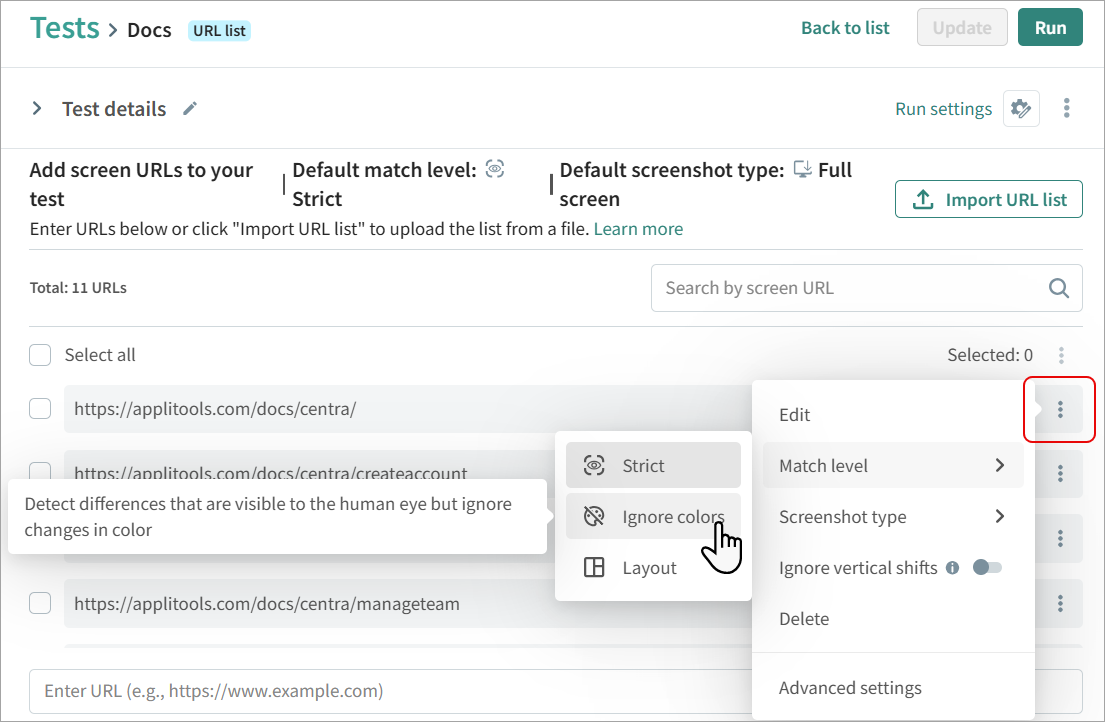Viewport: 1105px width, 722px height.
Task: Enable the Ignore vertical shifts toggle
Action: pyautogui.click(x=987, y=568)
